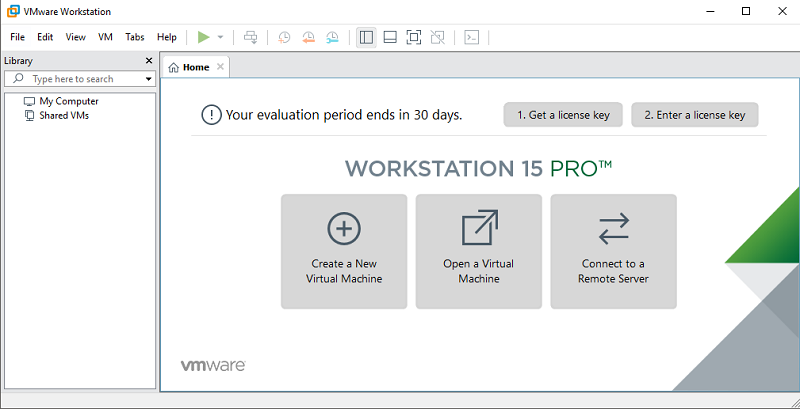Enter full screen mode via toolbar icon
The image size is (800, 409).
click(x=414, y=37)
